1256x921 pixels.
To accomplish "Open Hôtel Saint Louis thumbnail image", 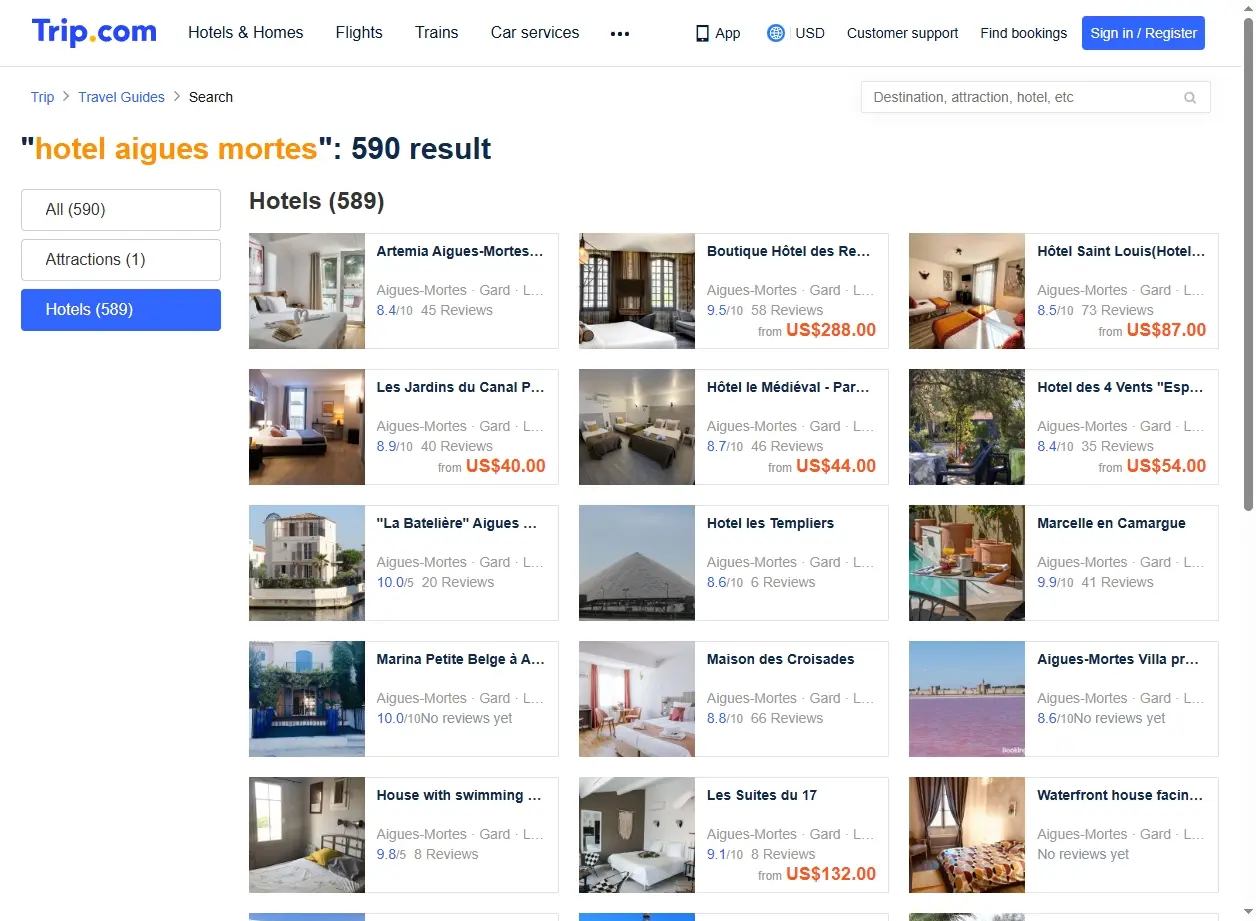I will pos(967,291).
